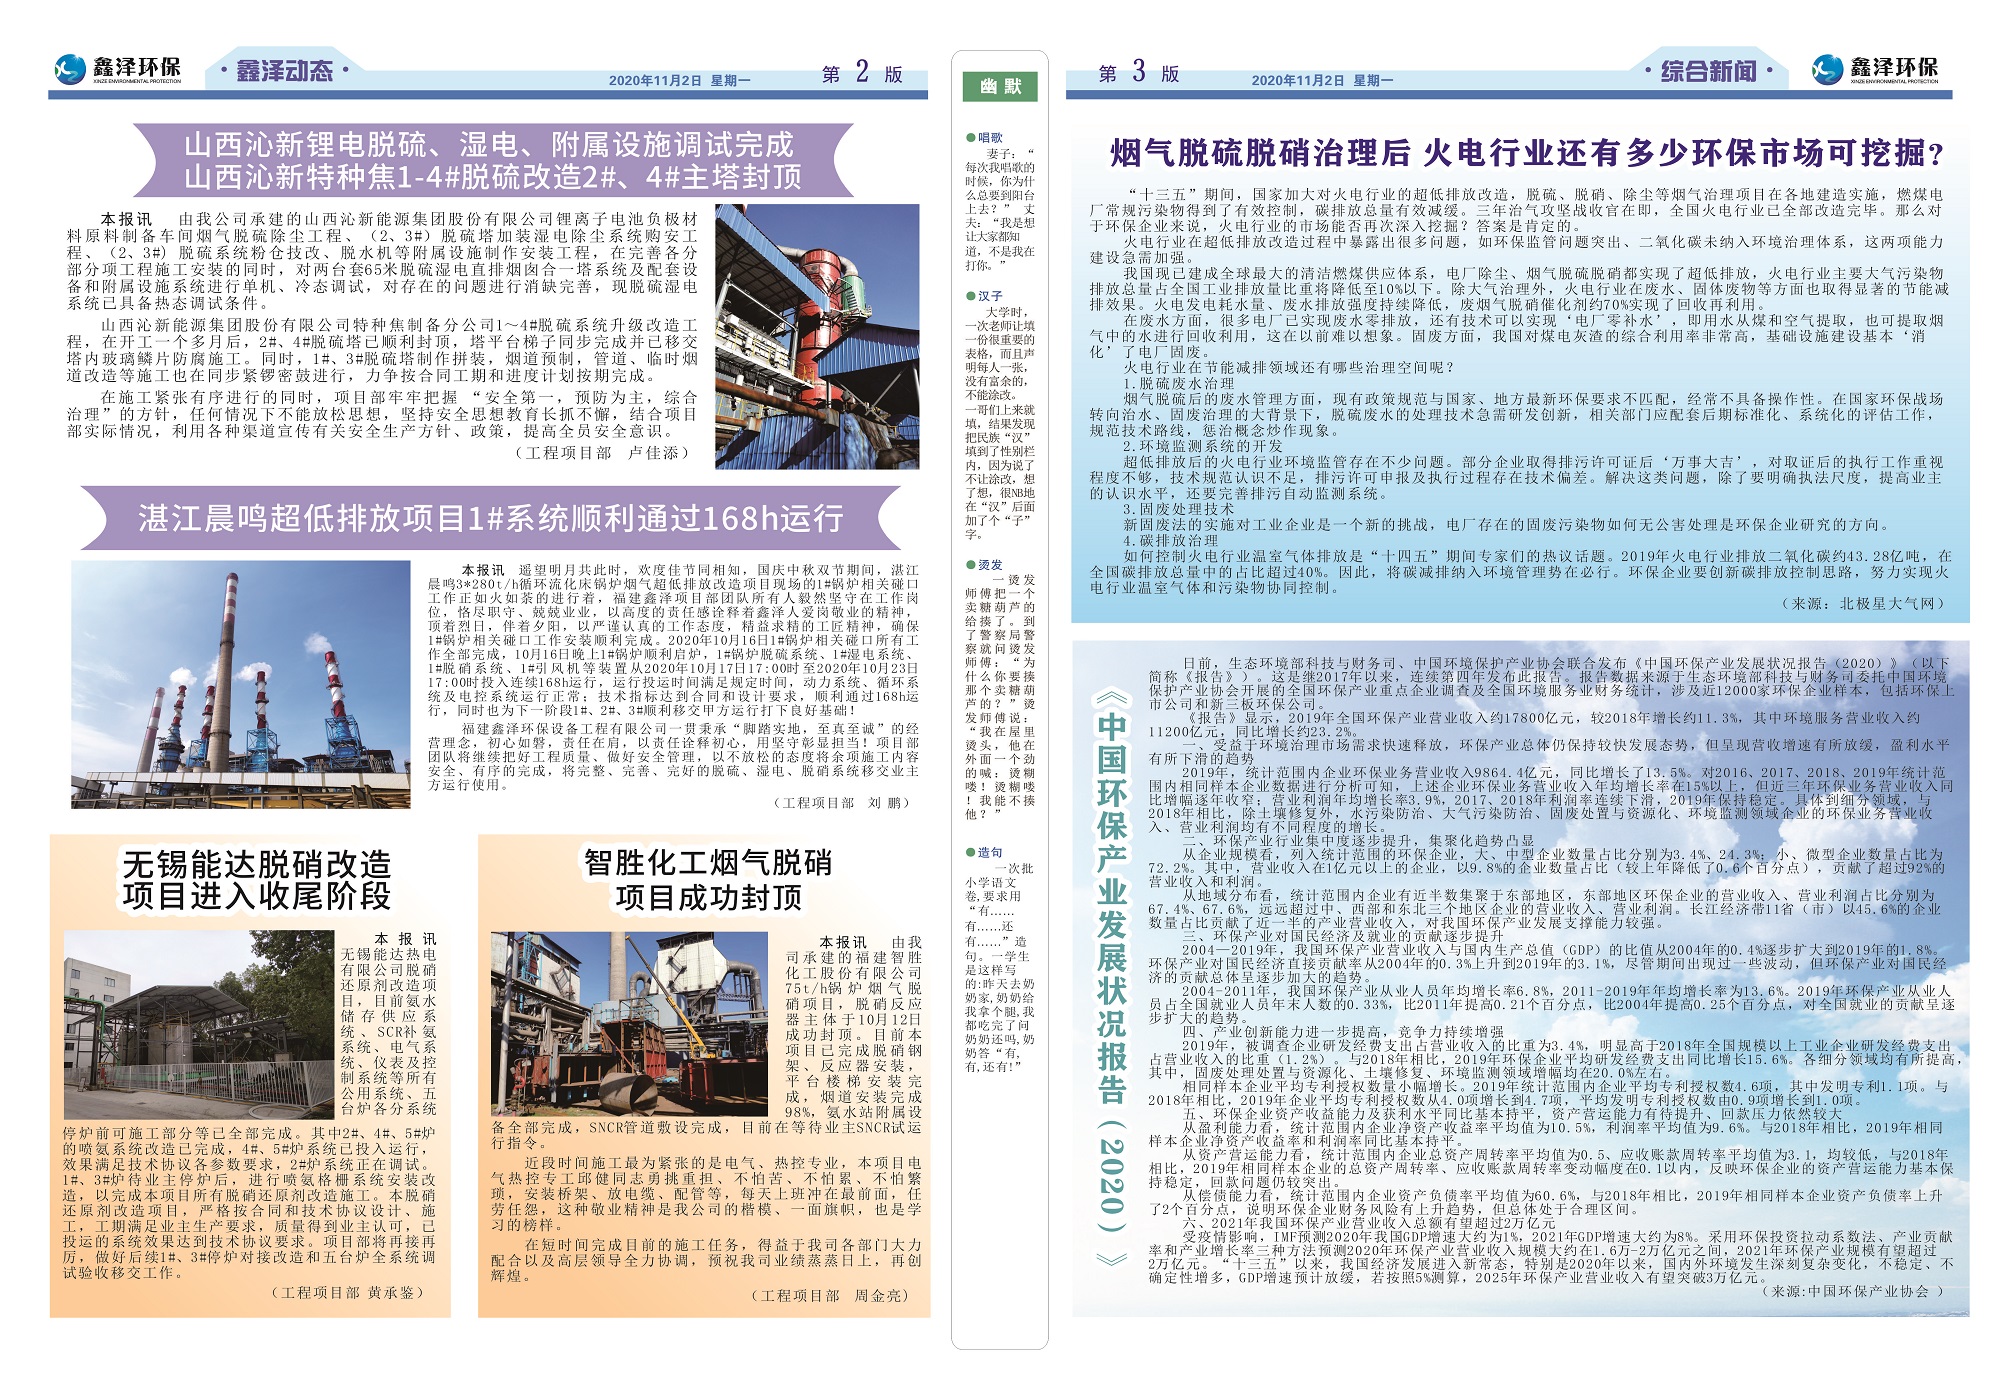Viewport: 2000px width, 1400px height.
Task: Open the blue tower factory photo
Action: coord(817,336)
